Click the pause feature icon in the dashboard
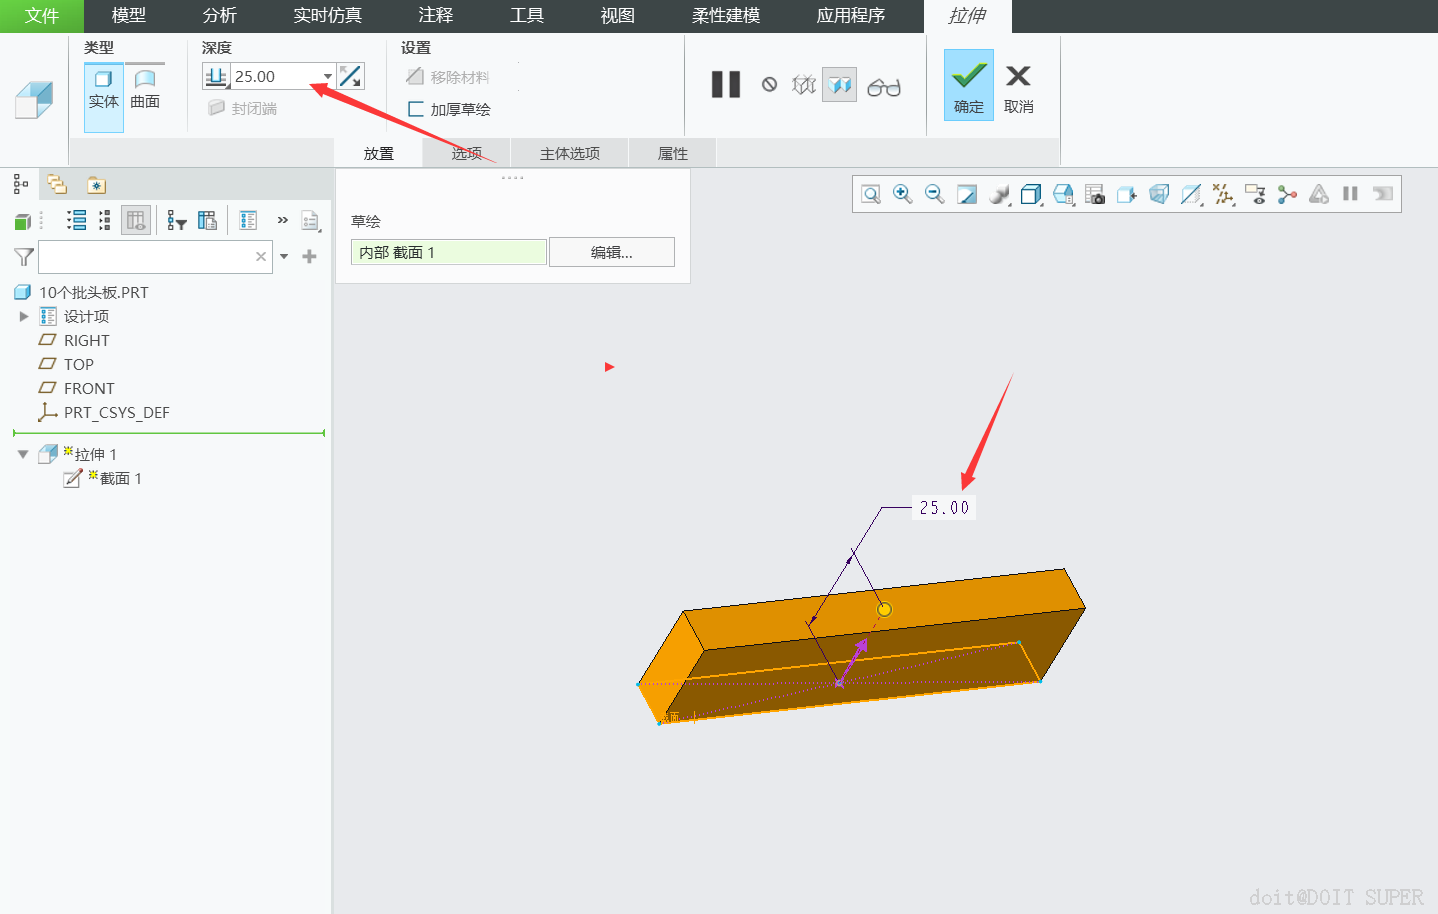This screenshot has width=1438, height=914. pyautogui.click(x=725, y=85)
